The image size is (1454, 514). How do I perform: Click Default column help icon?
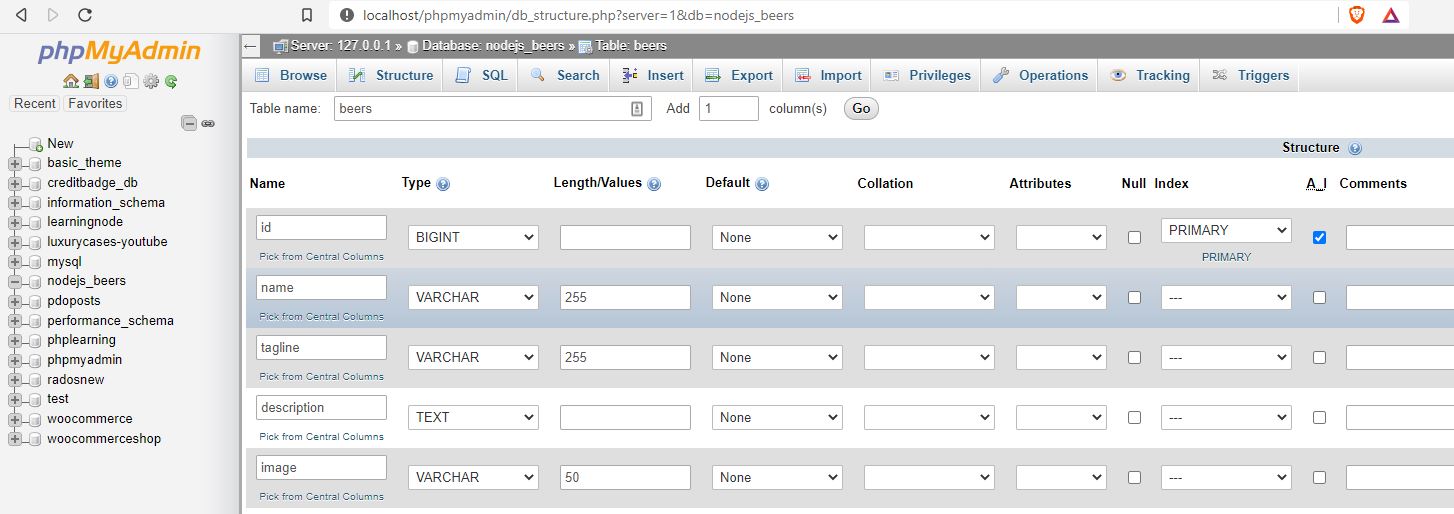[x=762, y=184]
